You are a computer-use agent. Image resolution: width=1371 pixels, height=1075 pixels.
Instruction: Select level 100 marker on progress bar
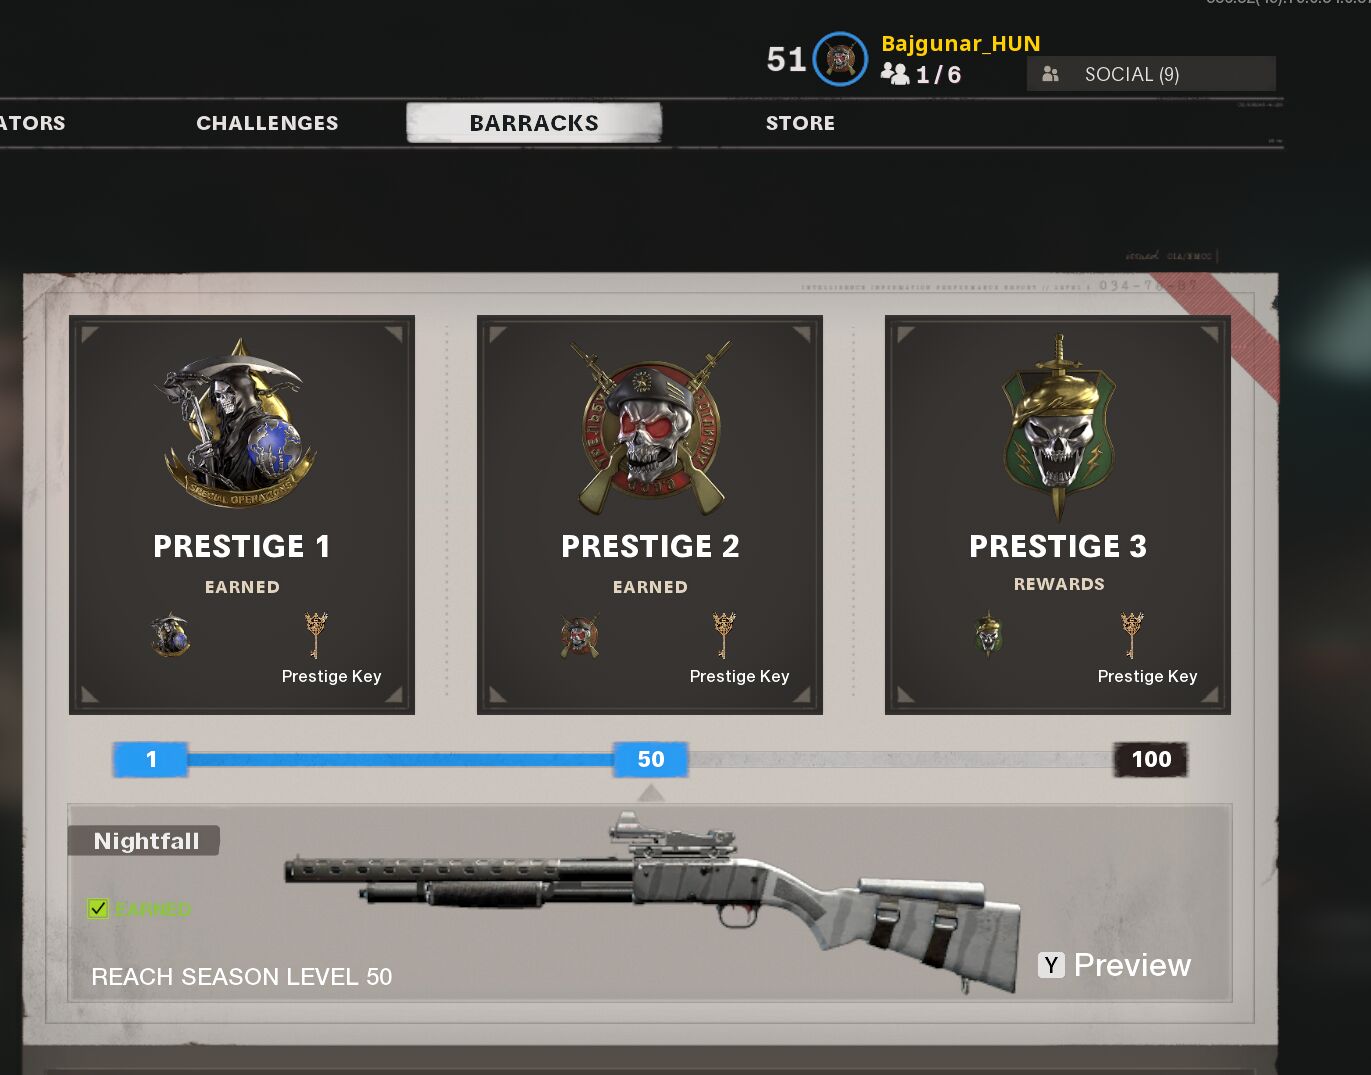(x=1151, y=759)
